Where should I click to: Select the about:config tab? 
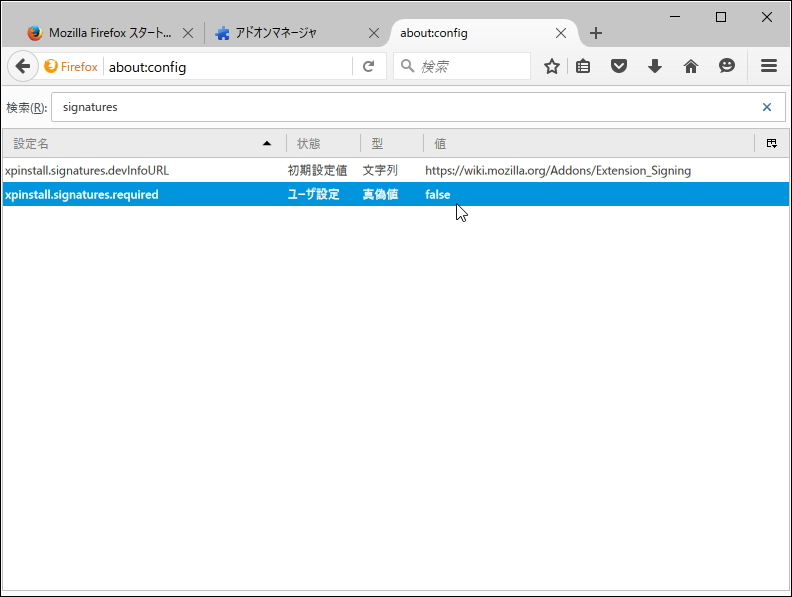[x=477, y=33]
